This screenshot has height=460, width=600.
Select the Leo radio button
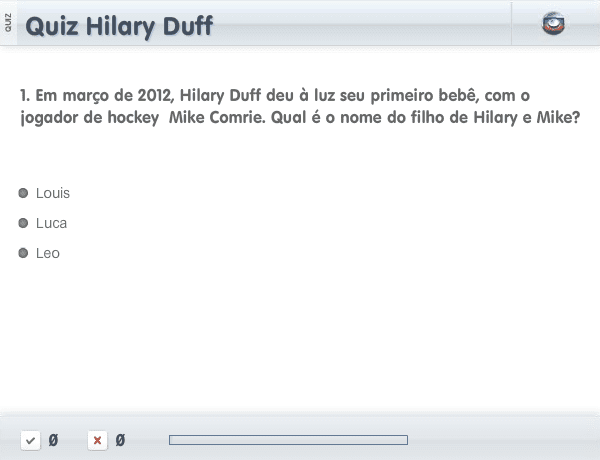[x=23, y=253]
